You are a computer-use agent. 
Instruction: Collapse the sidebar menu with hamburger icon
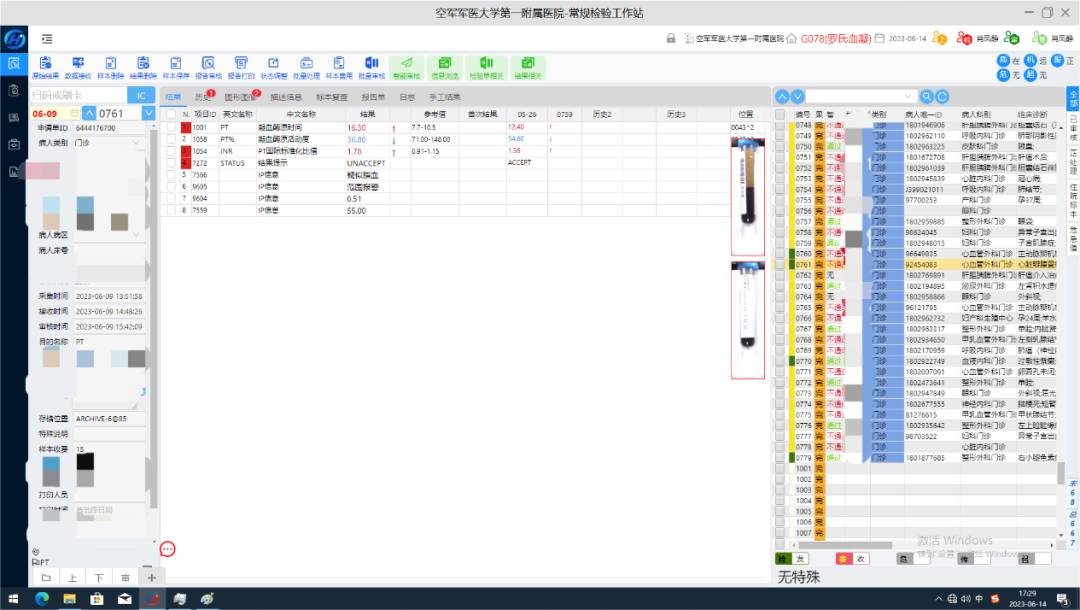pos(47,39)
